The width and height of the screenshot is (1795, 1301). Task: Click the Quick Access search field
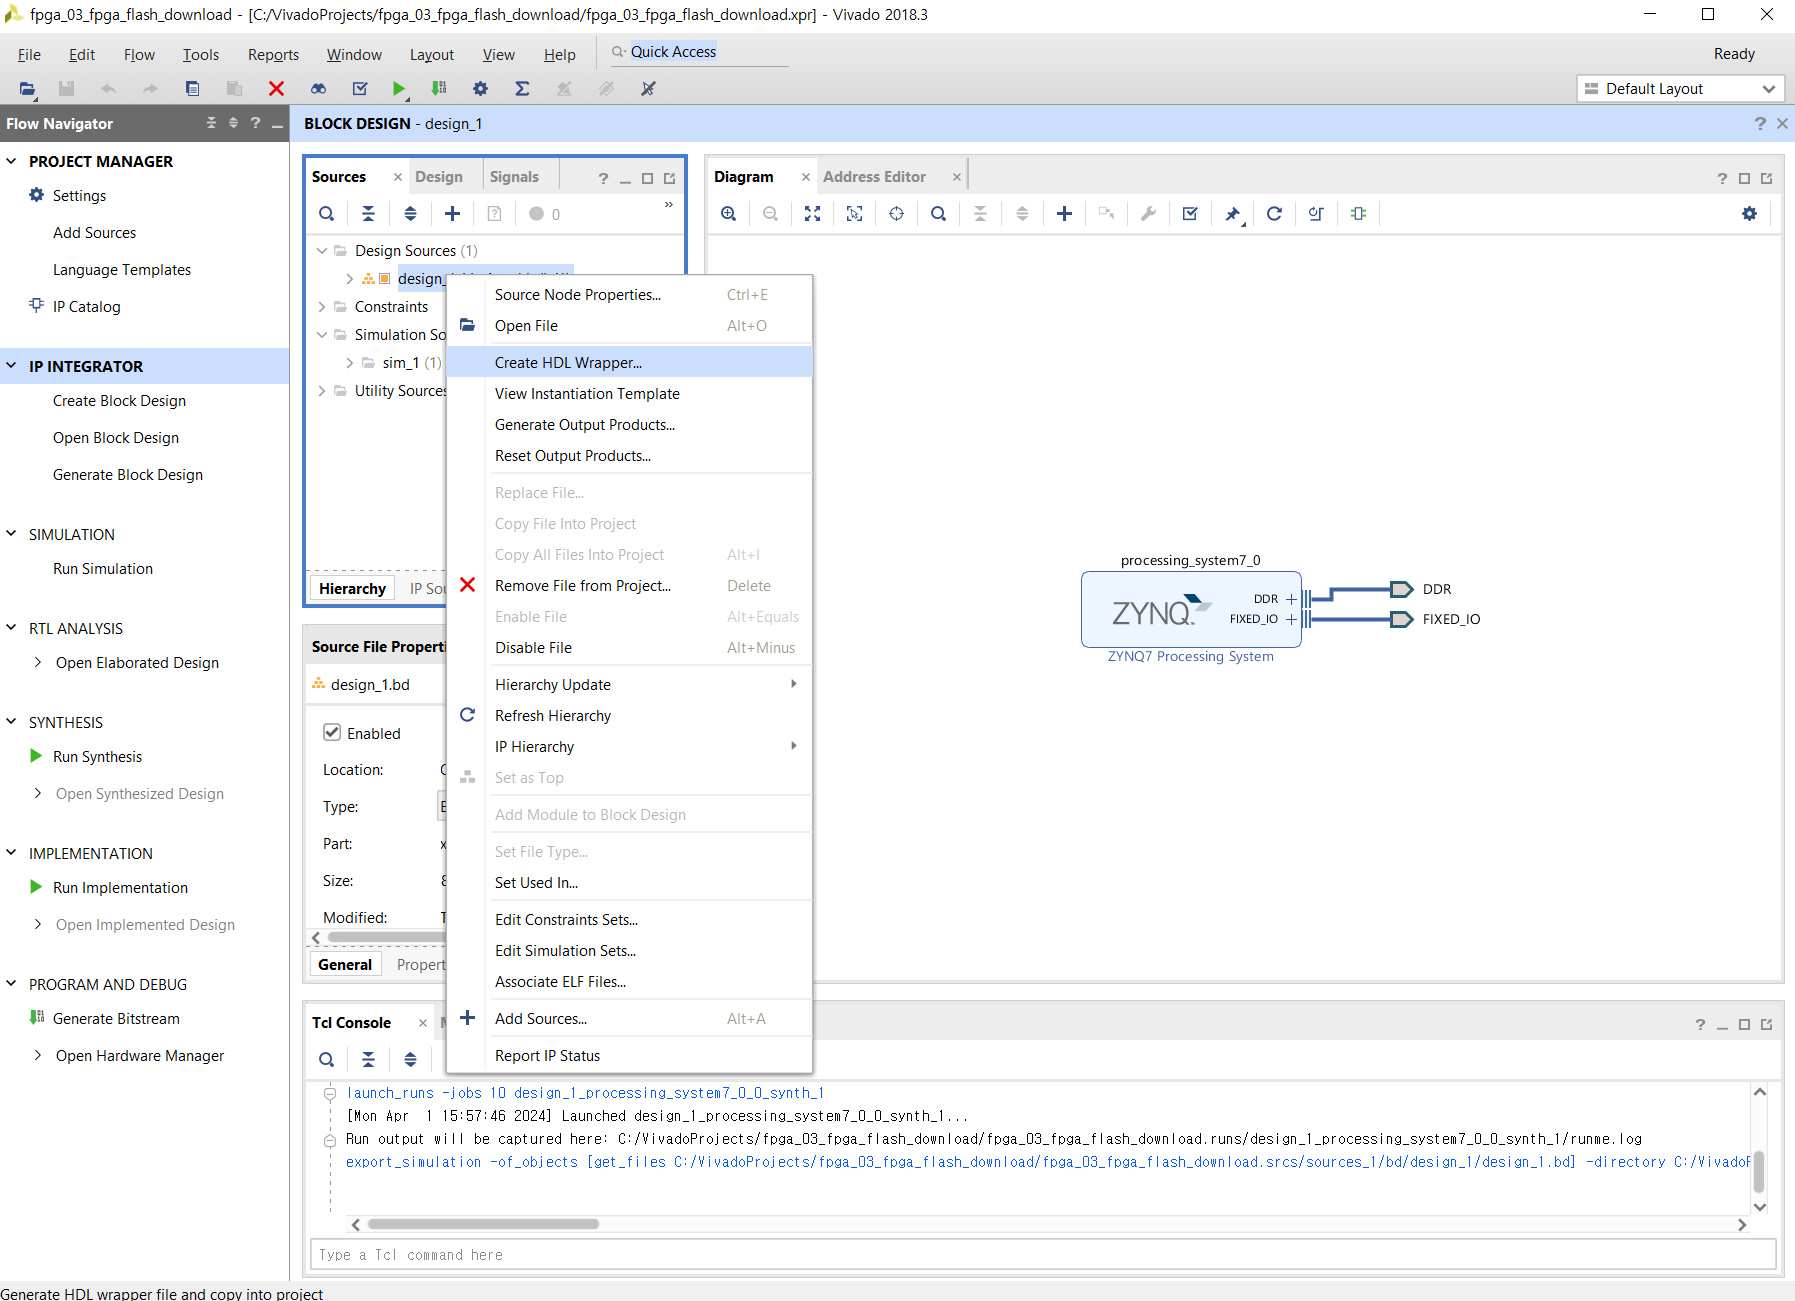[700, 52]
